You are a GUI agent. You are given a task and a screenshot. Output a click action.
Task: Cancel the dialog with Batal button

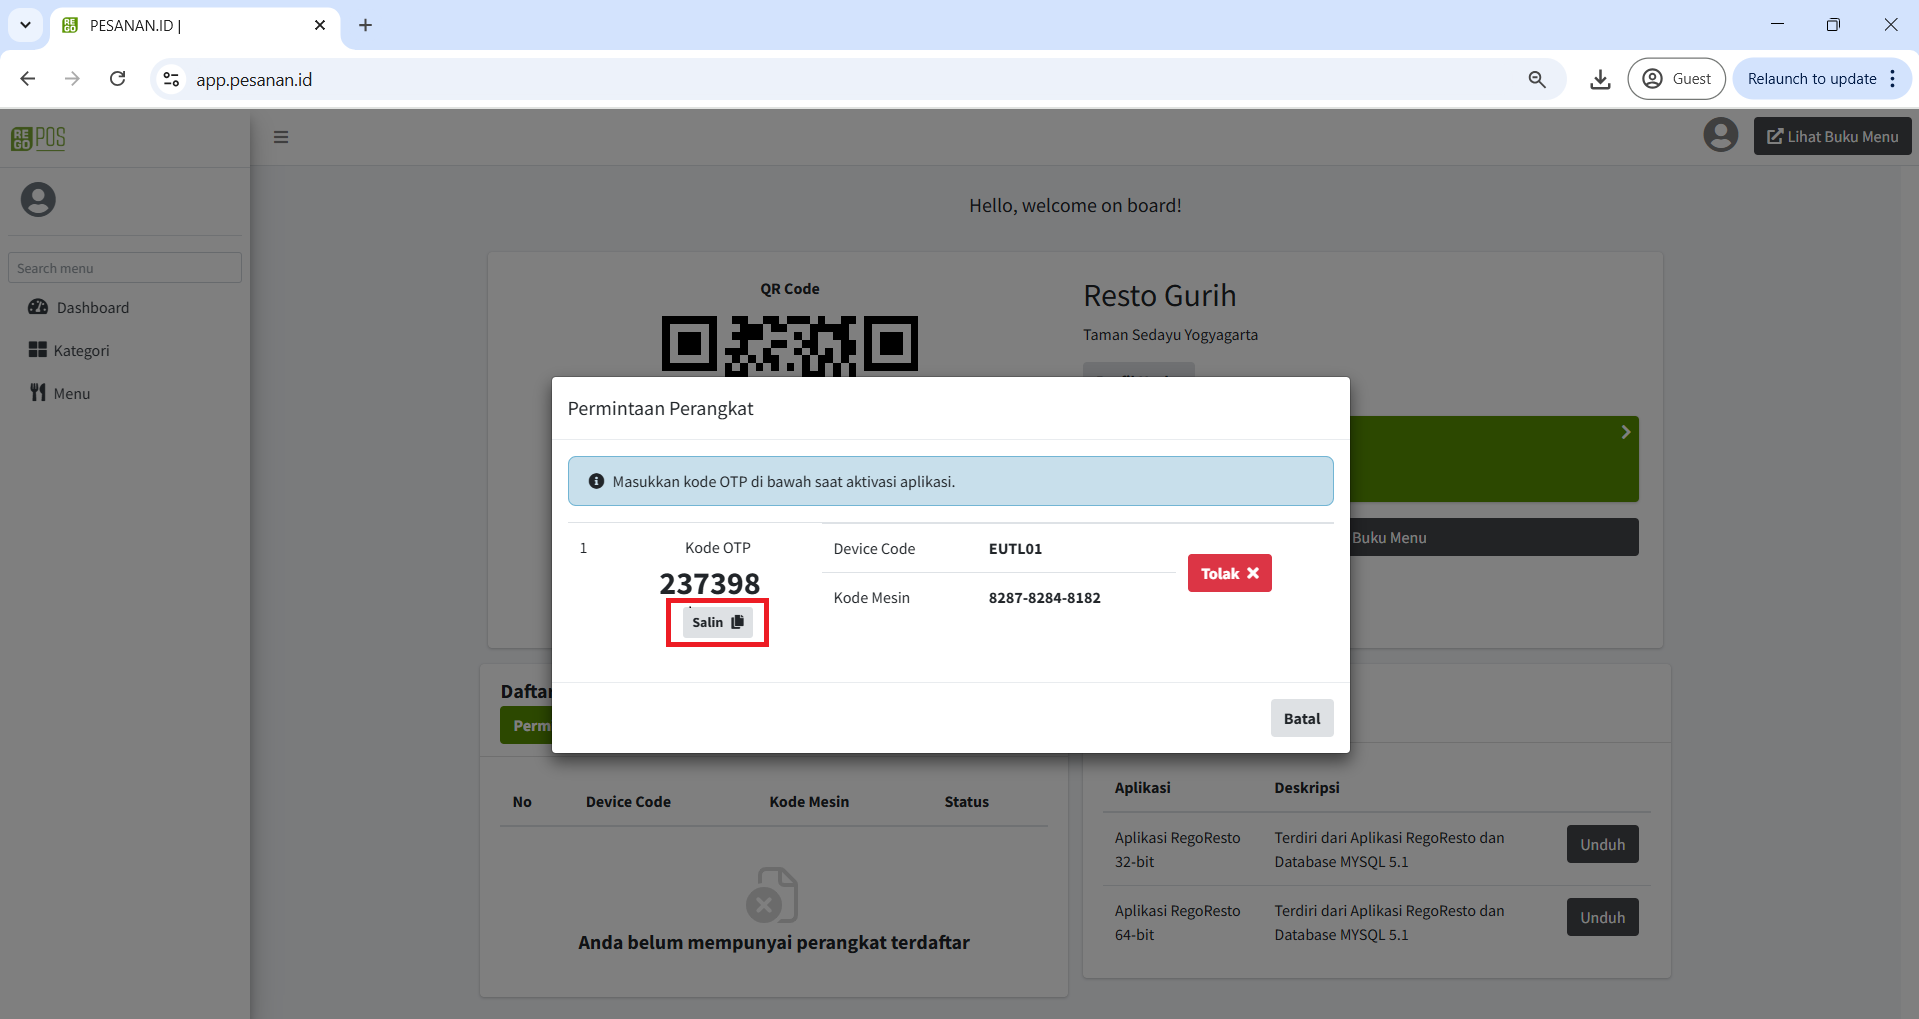click(1301, 718)
